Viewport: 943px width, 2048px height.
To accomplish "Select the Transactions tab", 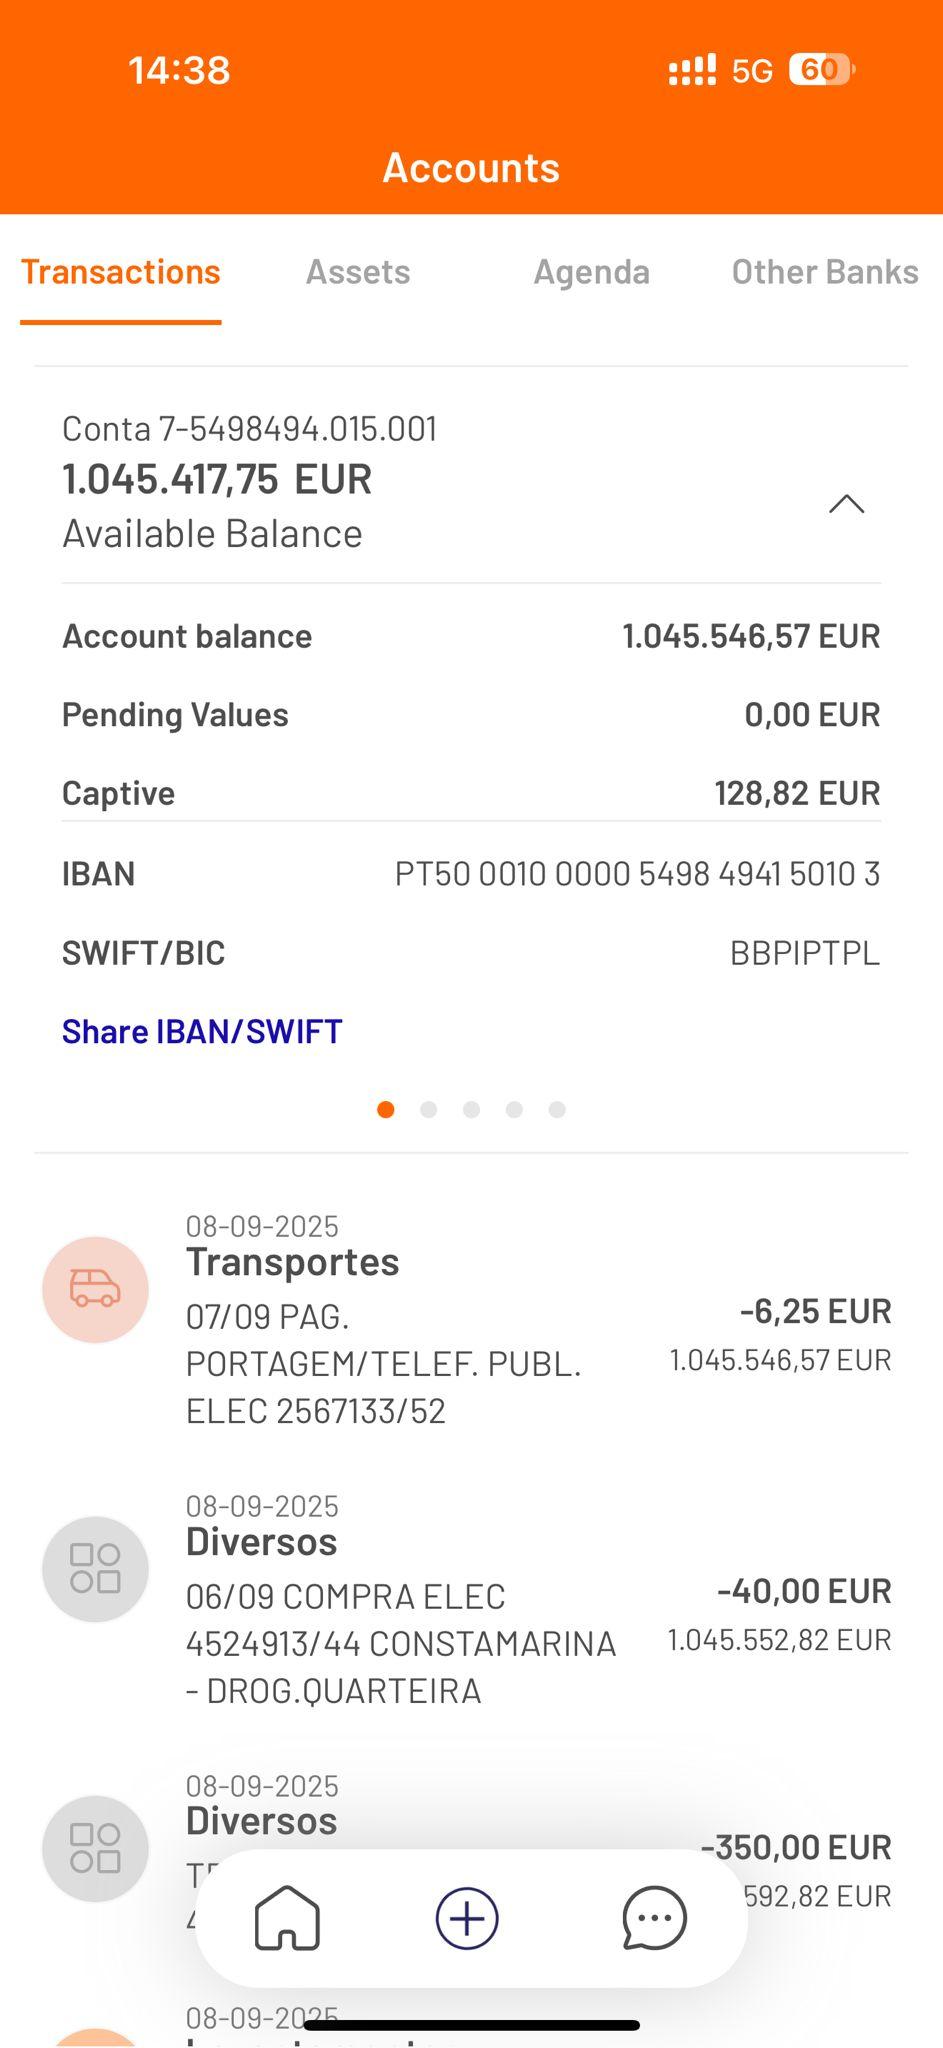I will 121,272.
